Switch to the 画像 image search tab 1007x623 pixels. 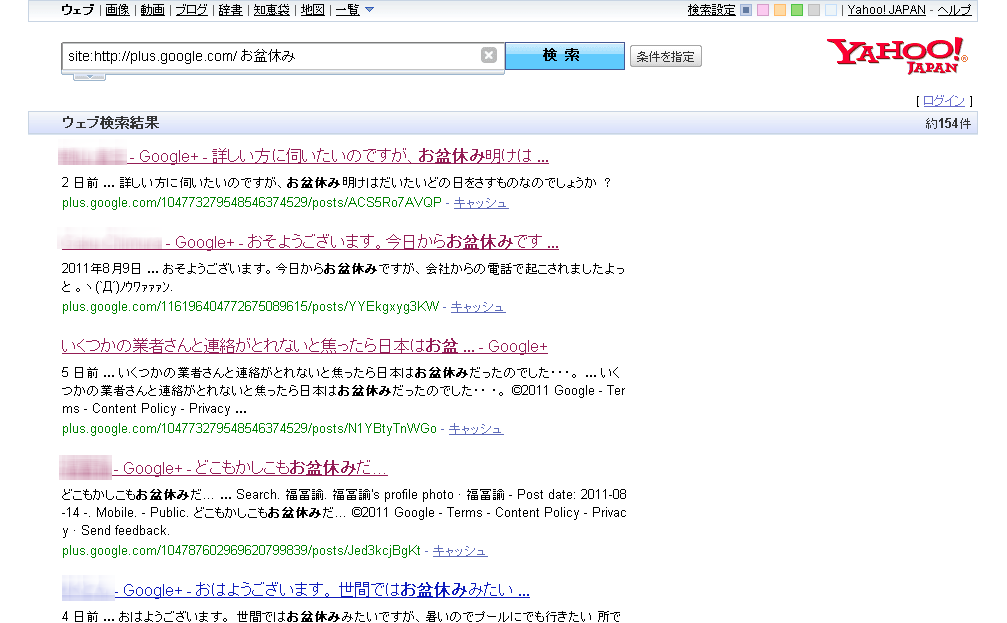point(117,10)
